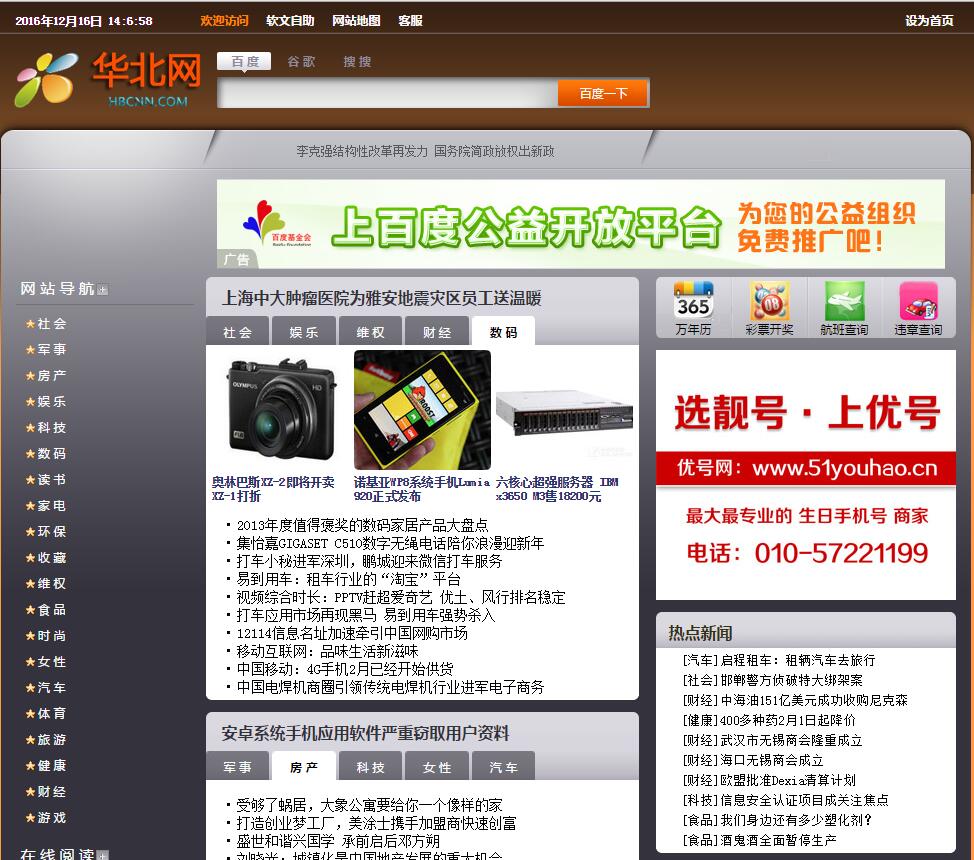Viewport: 974px width, 860px height.
Task: Go to 娱乐 in sidebar navigation
Action: click(x=52, y=402)
